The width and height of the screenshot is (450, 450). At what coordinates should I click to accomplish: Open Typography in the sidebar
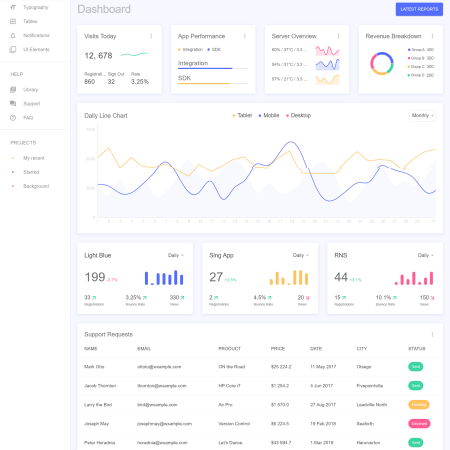point(36,7)
